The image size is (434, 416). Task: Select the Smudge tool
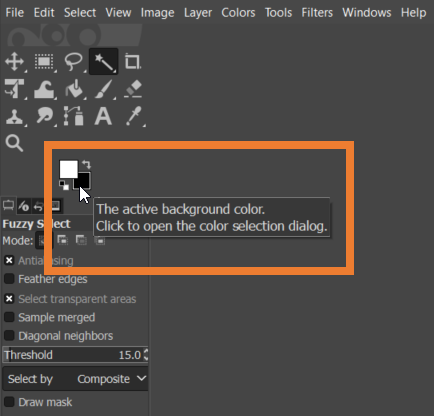coord(44,116)
